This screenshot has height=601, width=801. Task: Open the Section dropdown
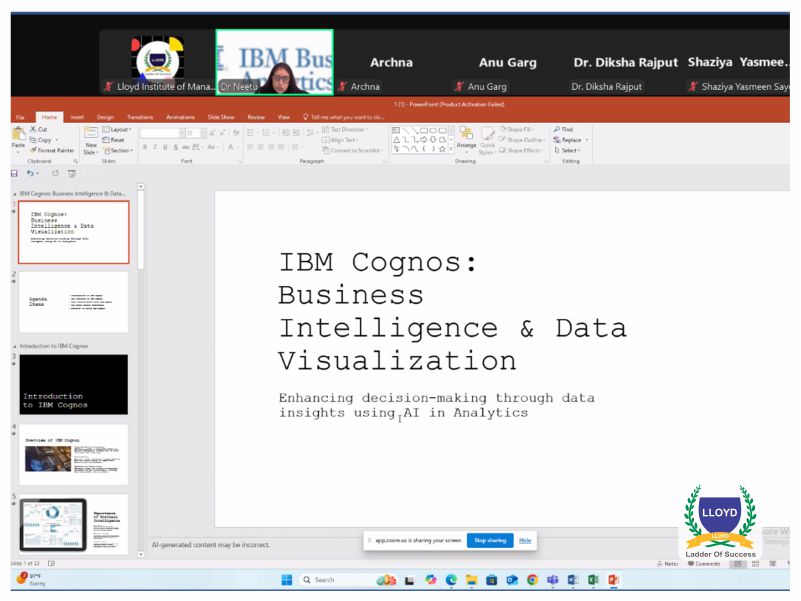[x=118, y=150]
